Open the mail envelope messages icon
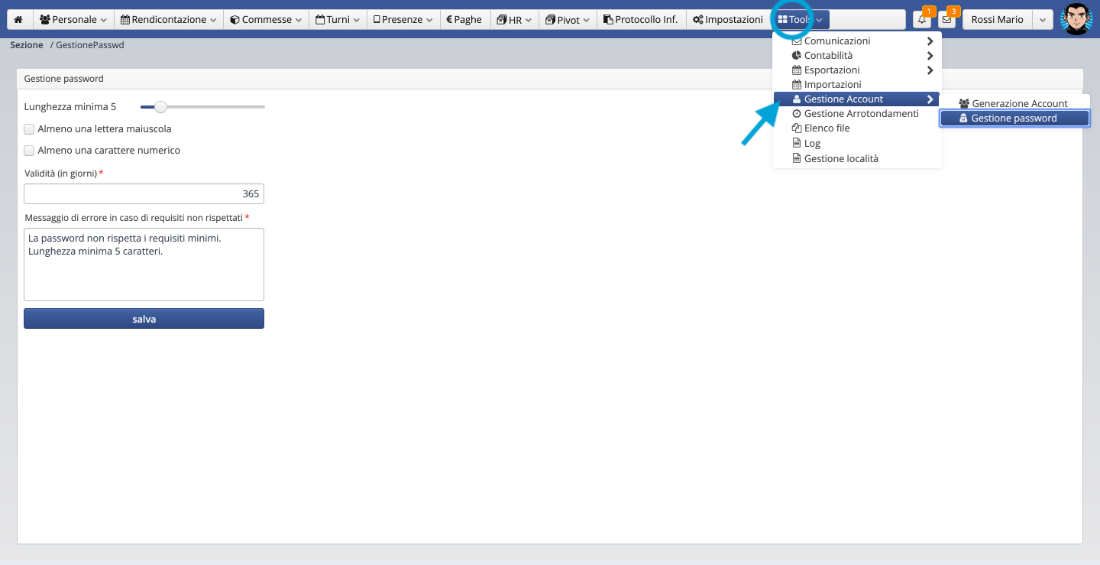The width and height of the screenshot is (1100, 565). (x=947, y=20)
